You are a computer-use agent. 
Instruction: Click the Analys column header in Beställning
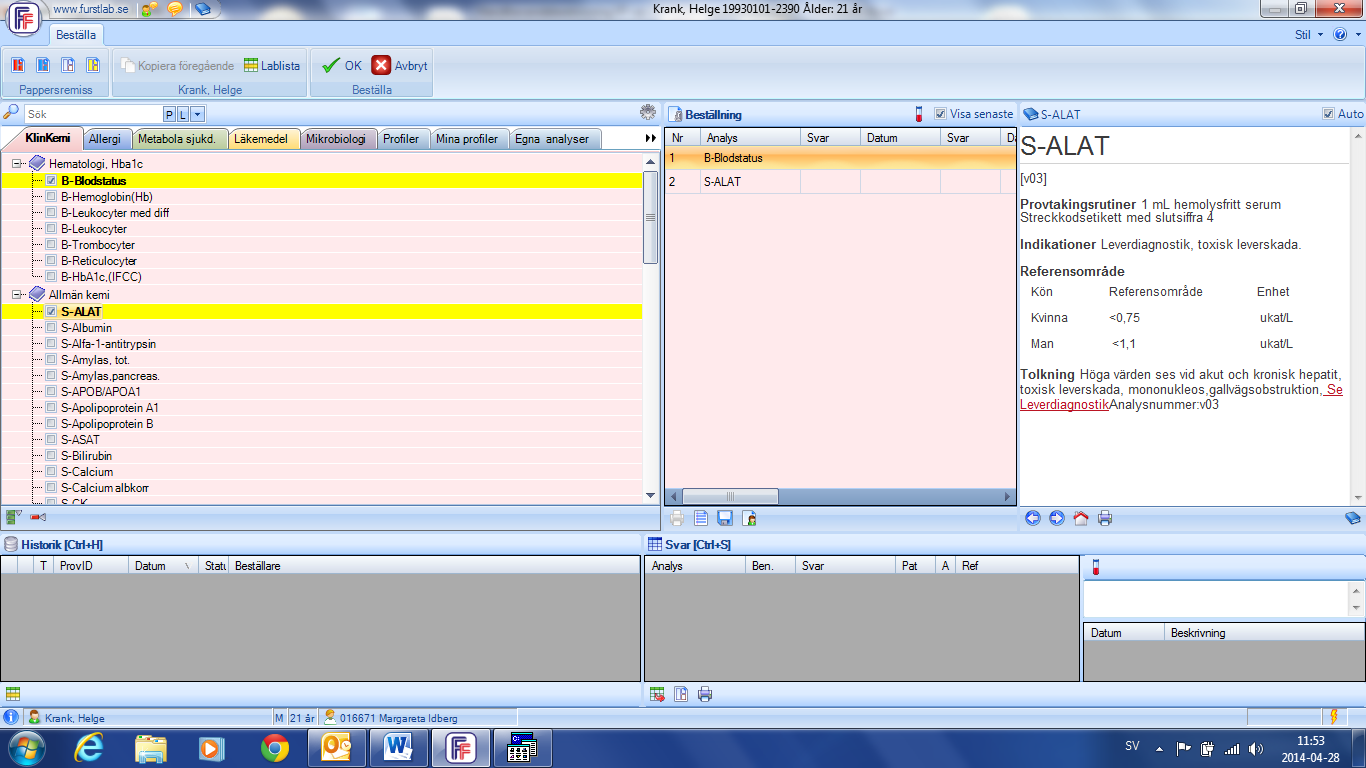pos(750,138)
